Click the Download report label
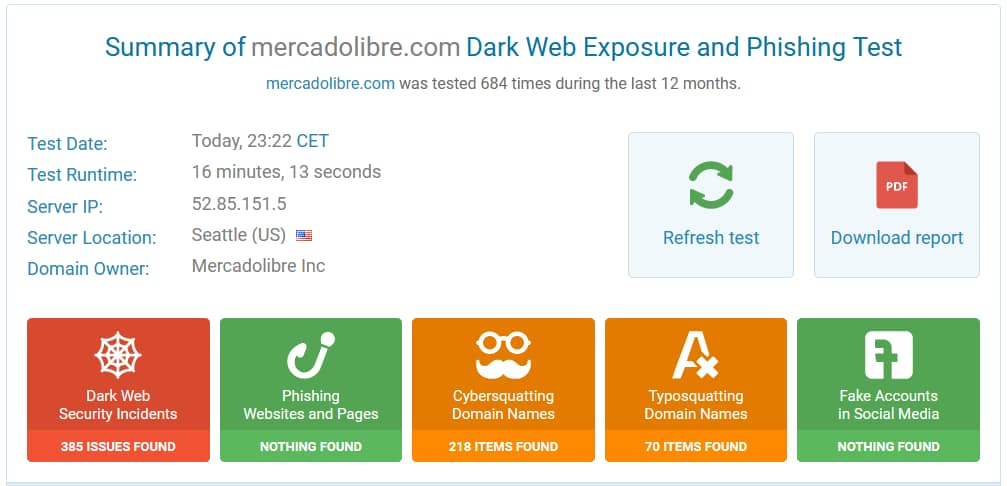The image size is (1007, 486). click(x=896, y=238)
